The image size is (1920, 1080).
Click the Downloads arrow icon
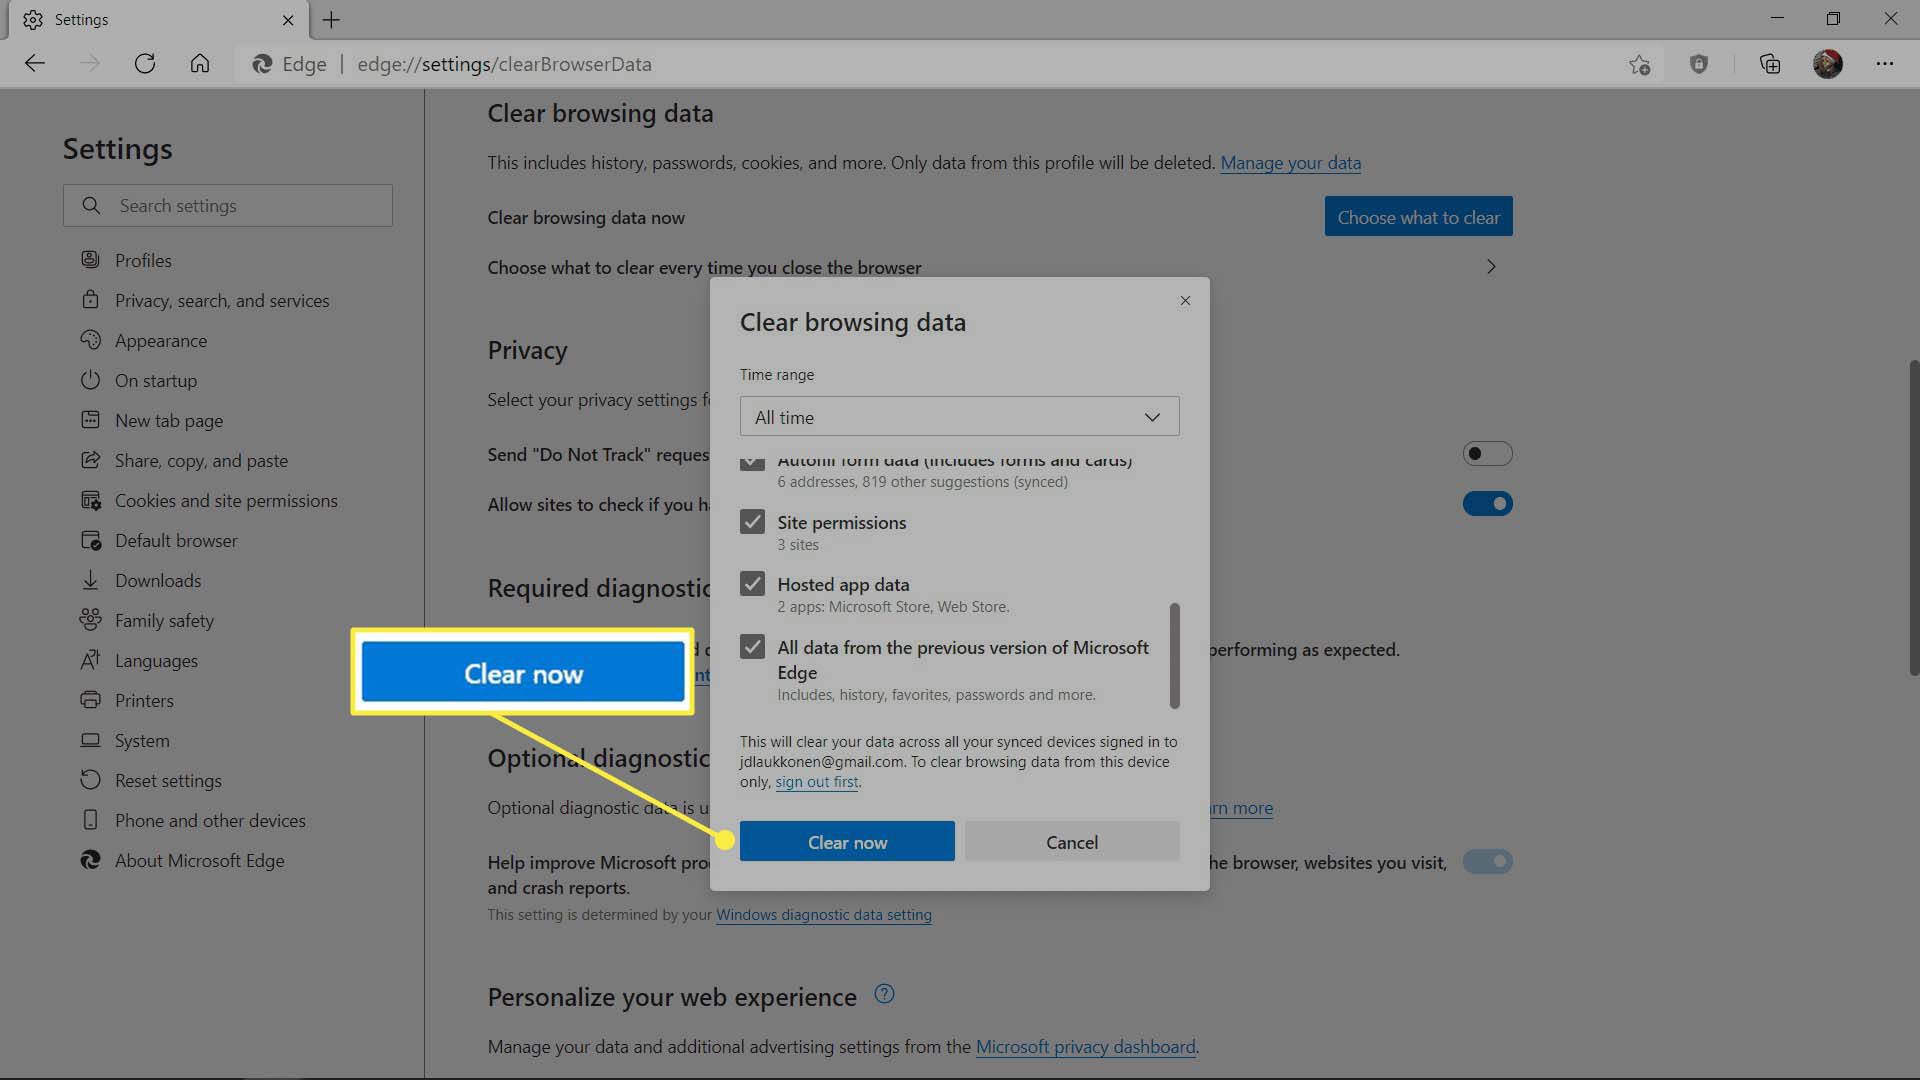pos(90,580)
